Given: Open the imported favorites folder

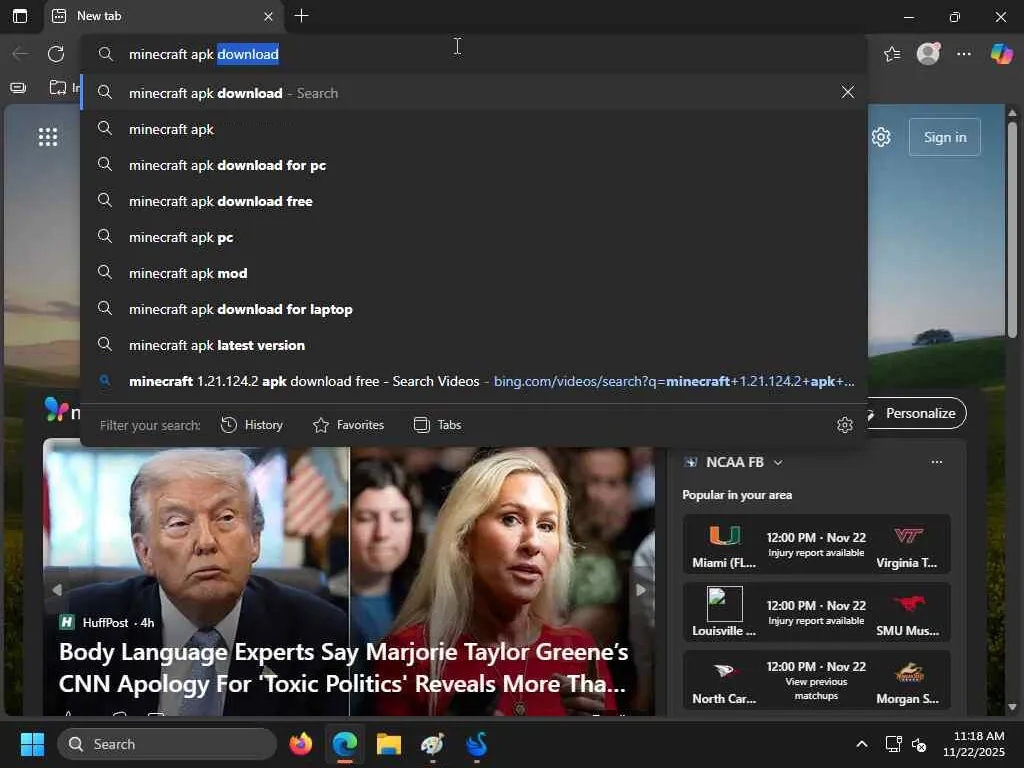Looking at the screenshot, I should coord(64,88).
